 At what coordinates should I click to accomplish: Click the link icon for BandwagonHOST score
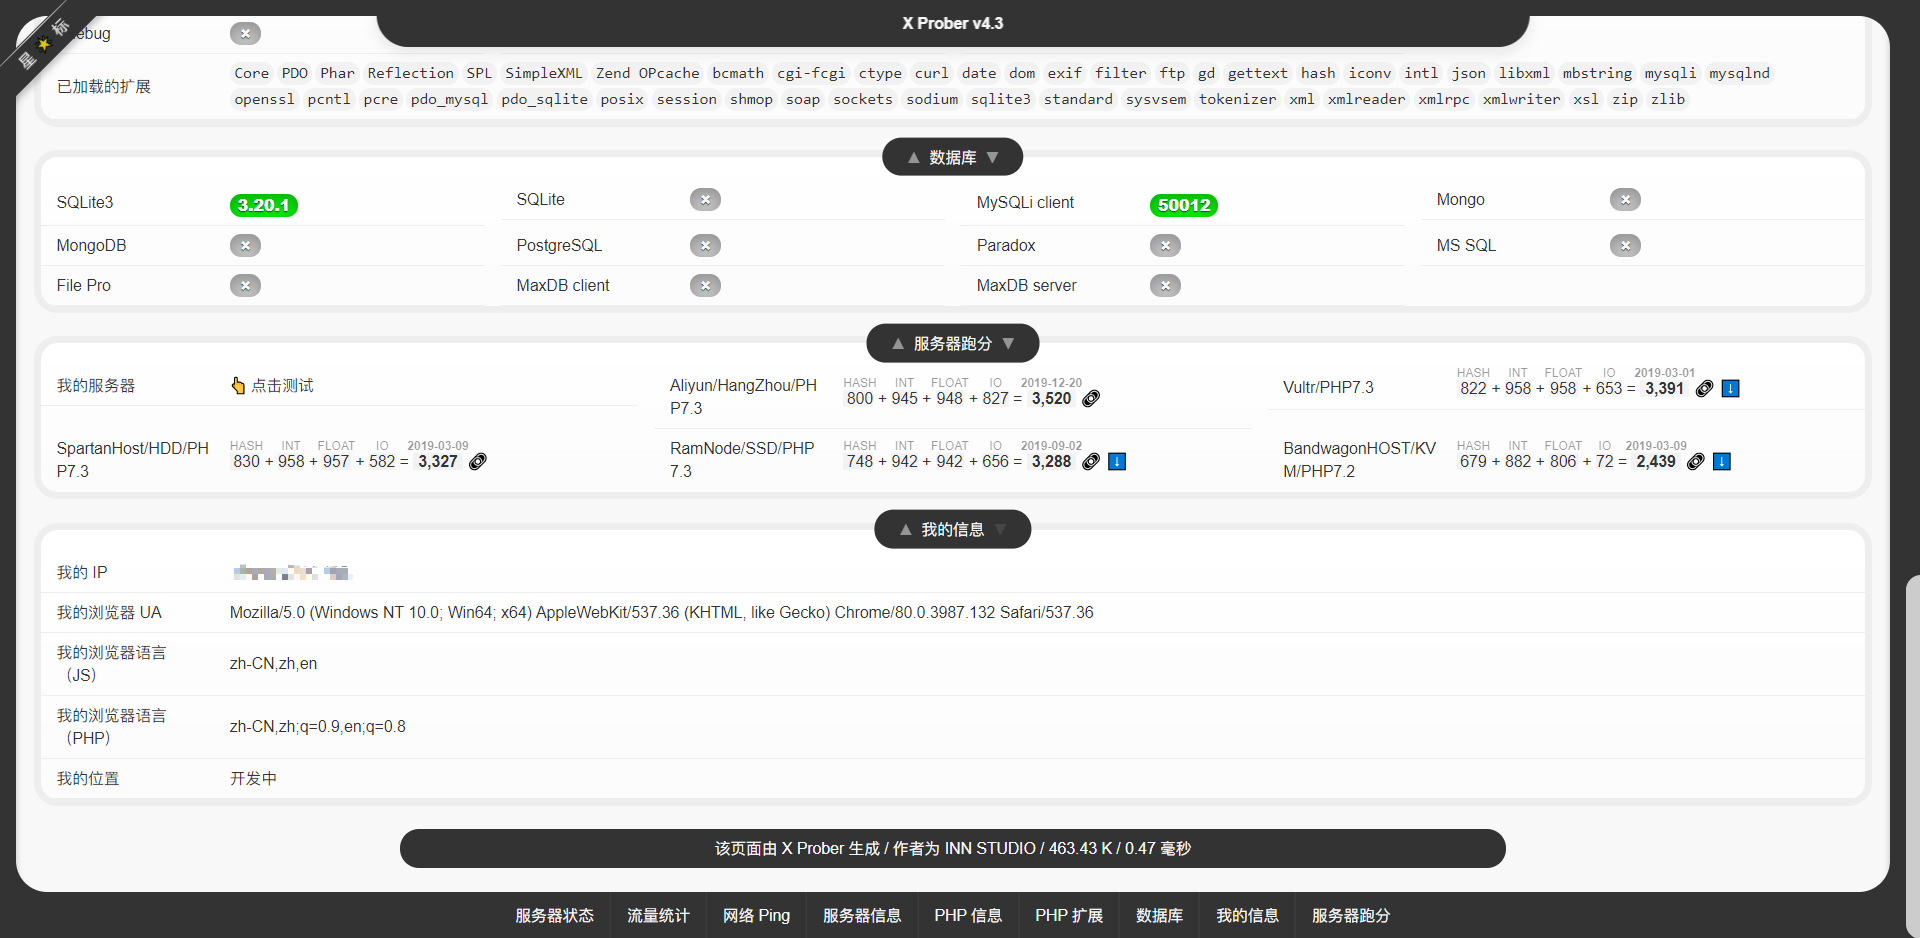pos(1695,461)
